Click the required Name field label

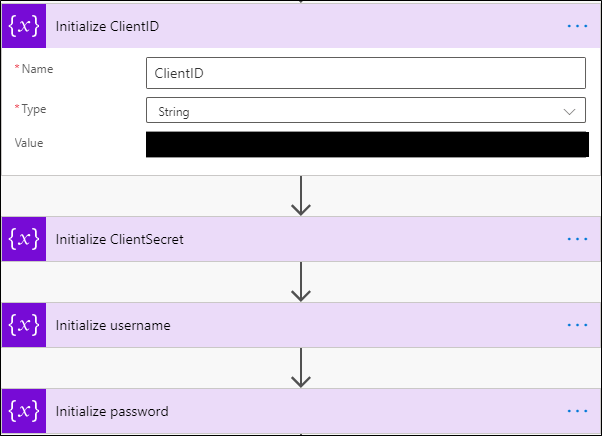36,70
